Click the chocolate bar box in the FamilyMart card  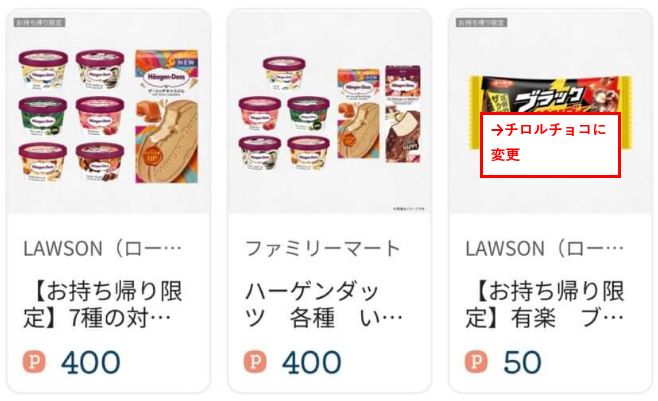403,114
